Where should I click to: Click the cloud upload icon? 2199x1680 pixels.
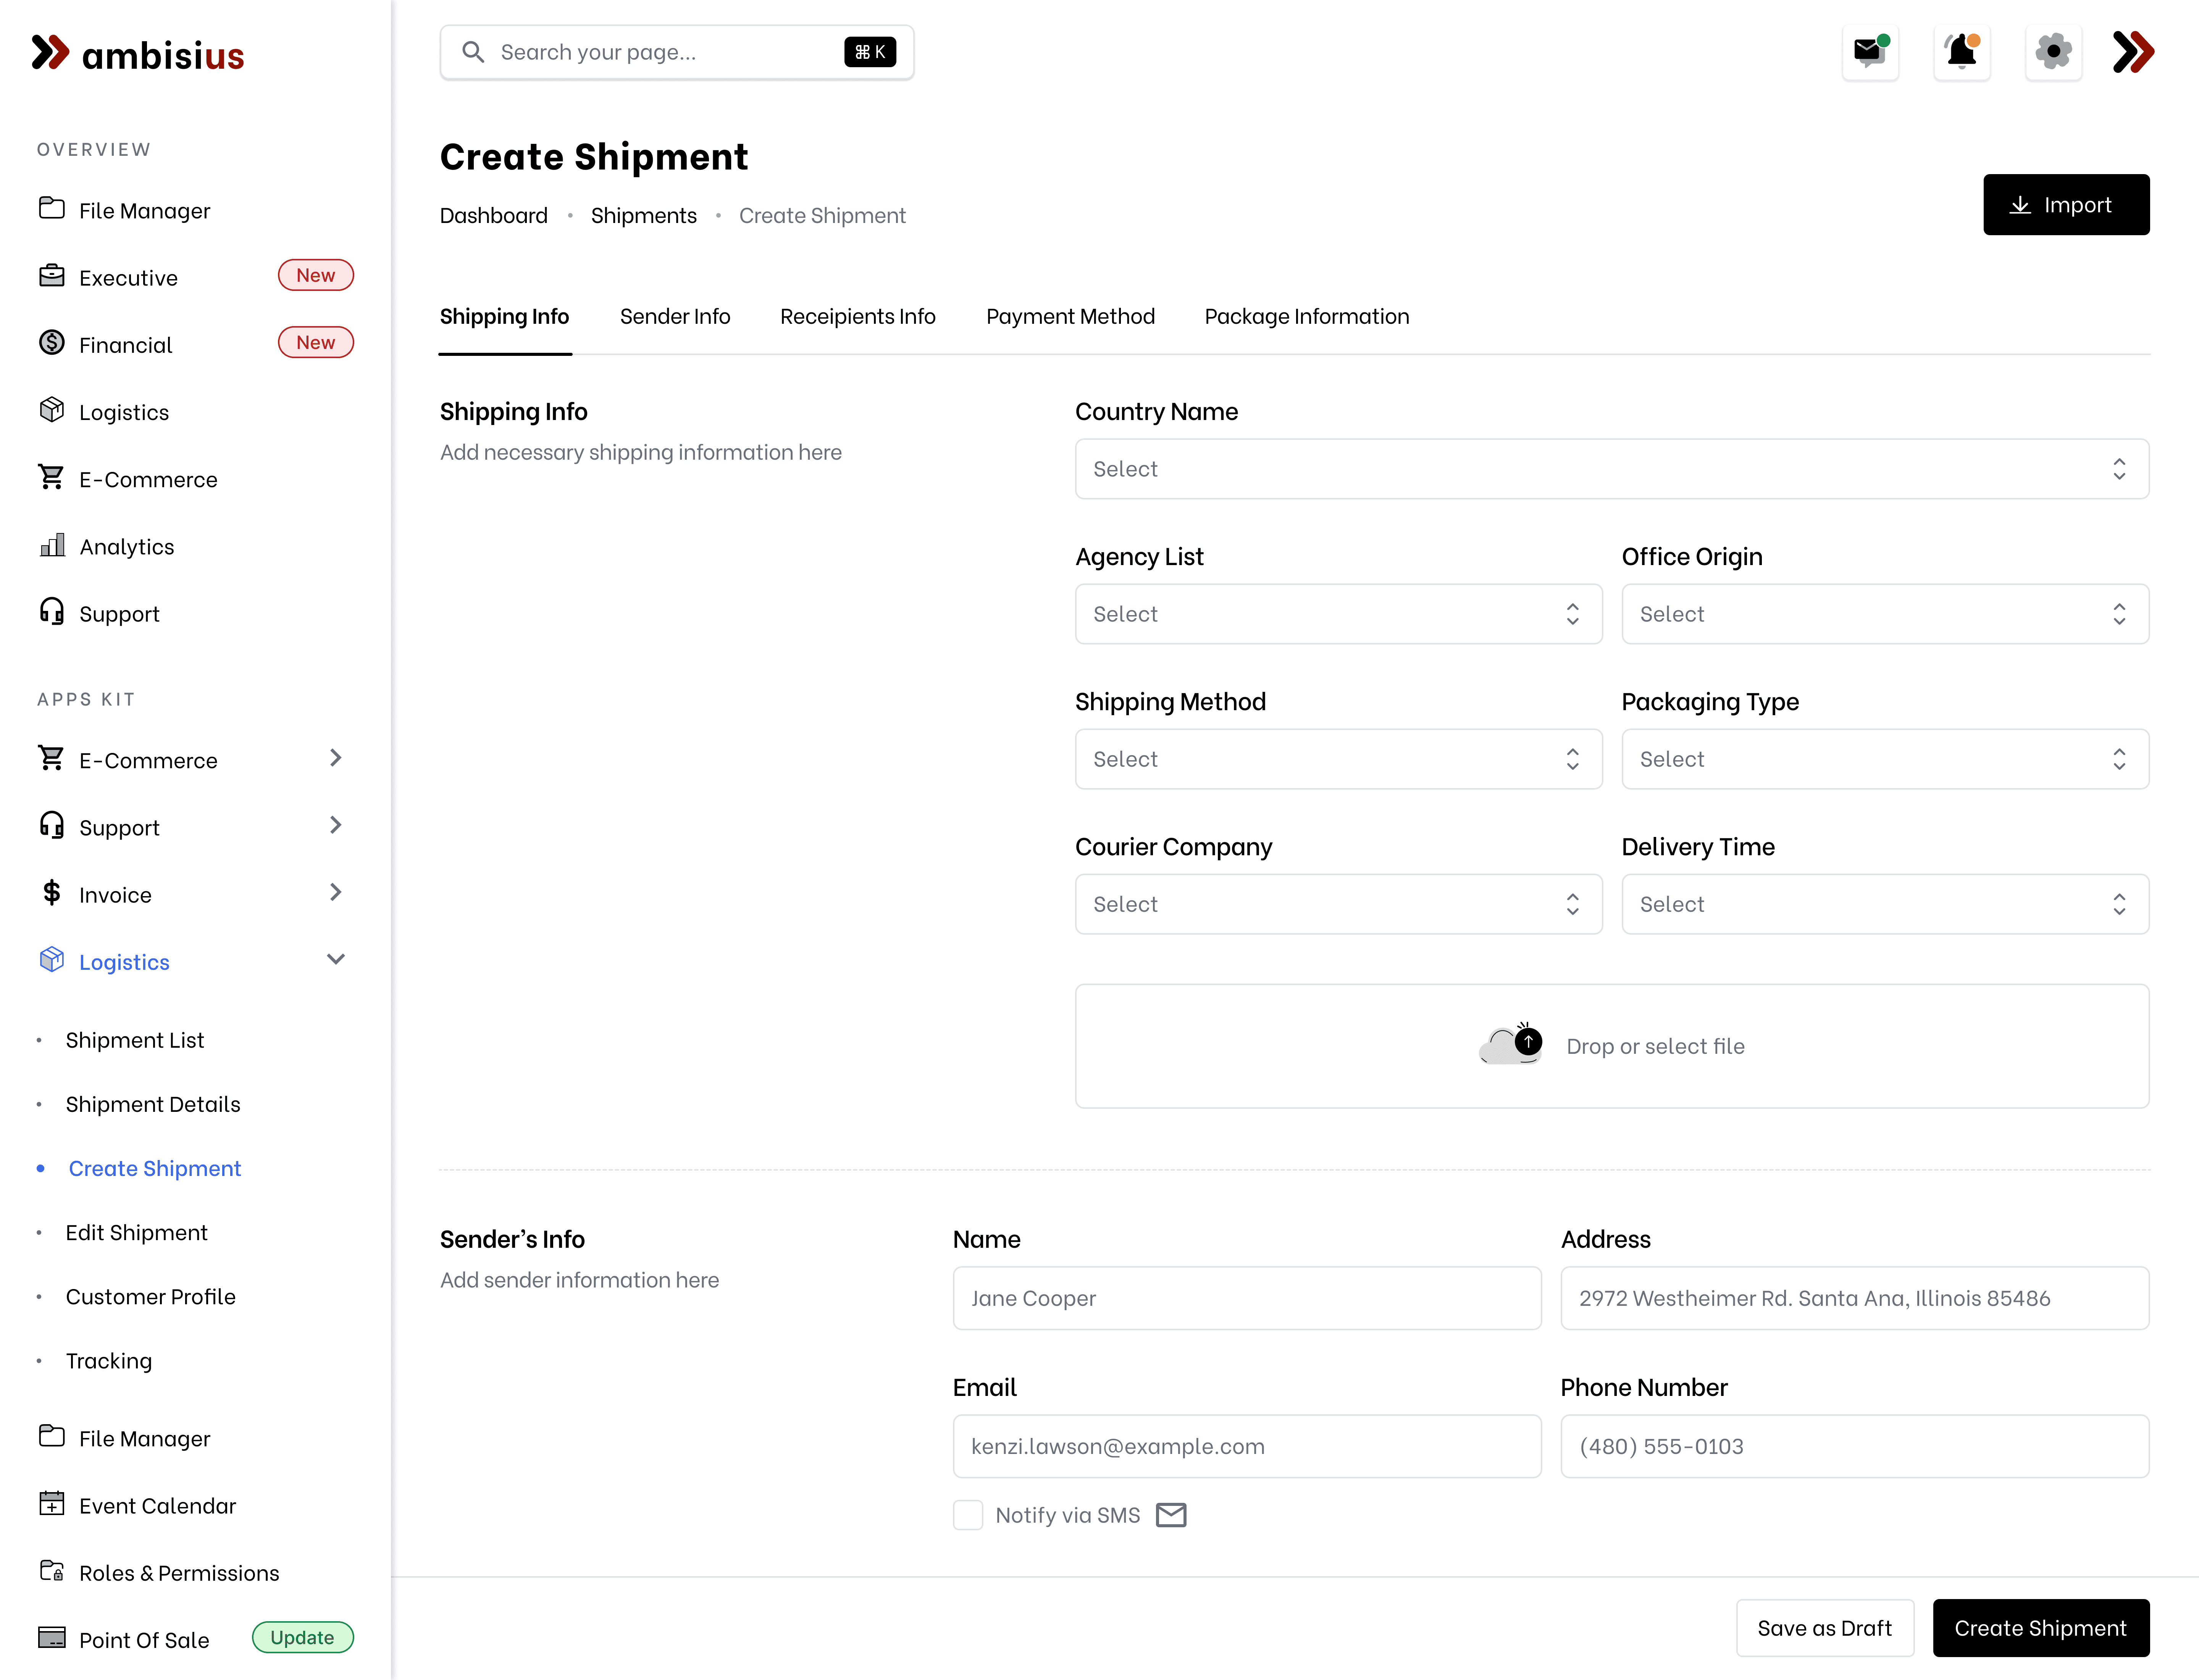tap(1510, 1045)
